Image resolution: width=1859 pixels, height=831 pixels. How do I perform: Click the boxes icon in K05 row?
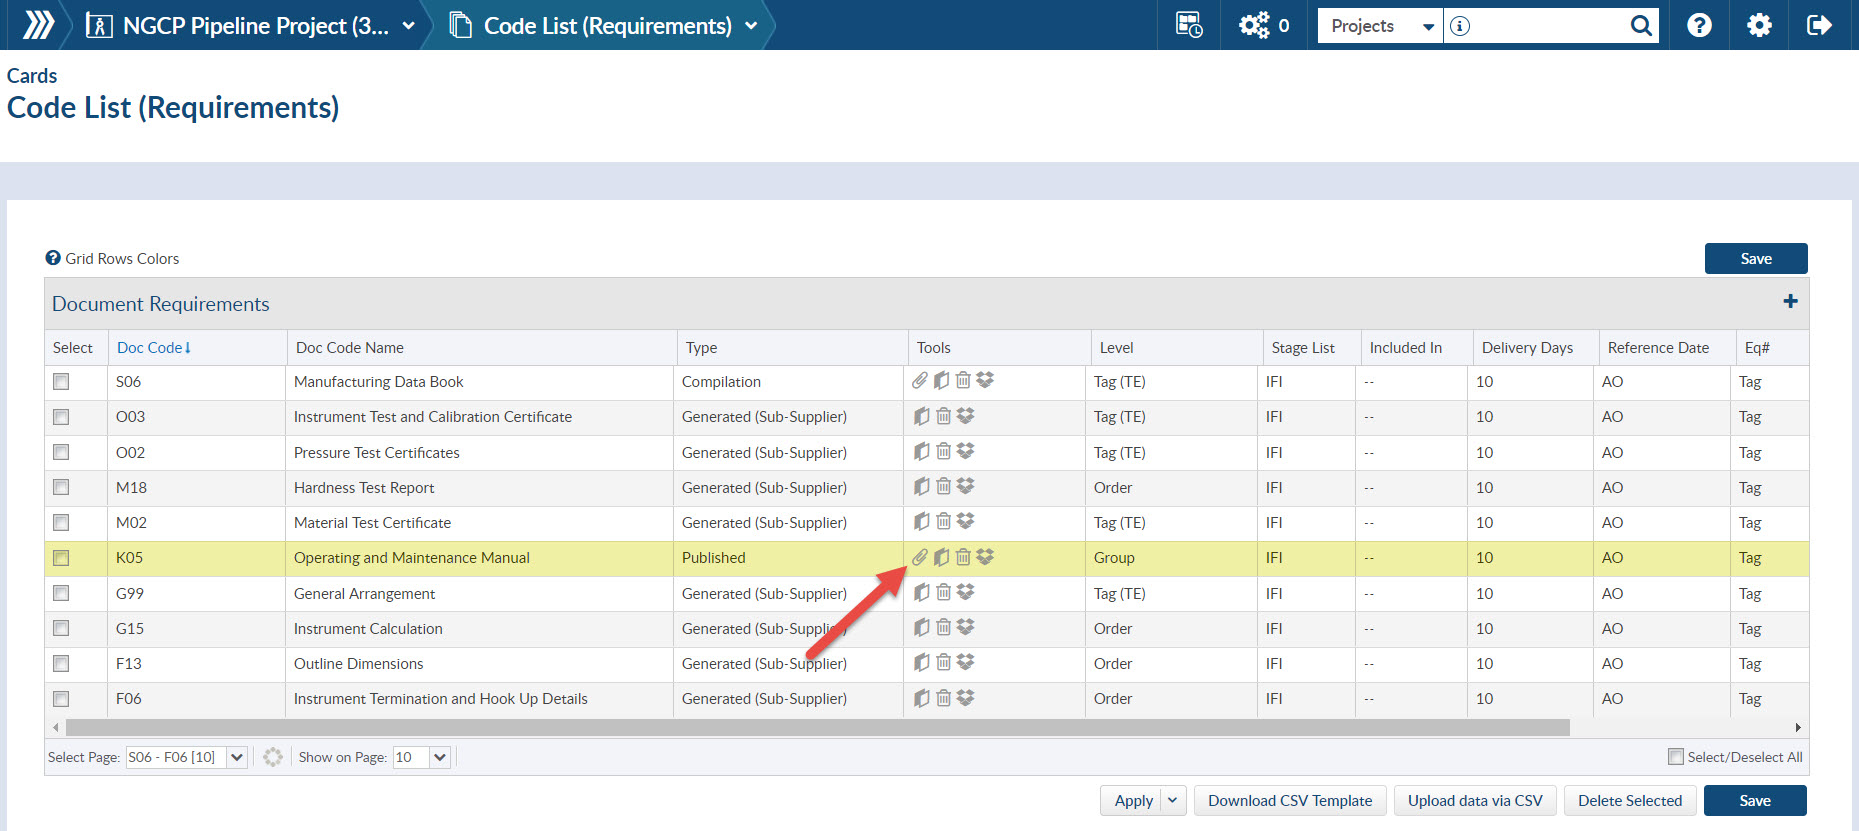coord(985,557)
